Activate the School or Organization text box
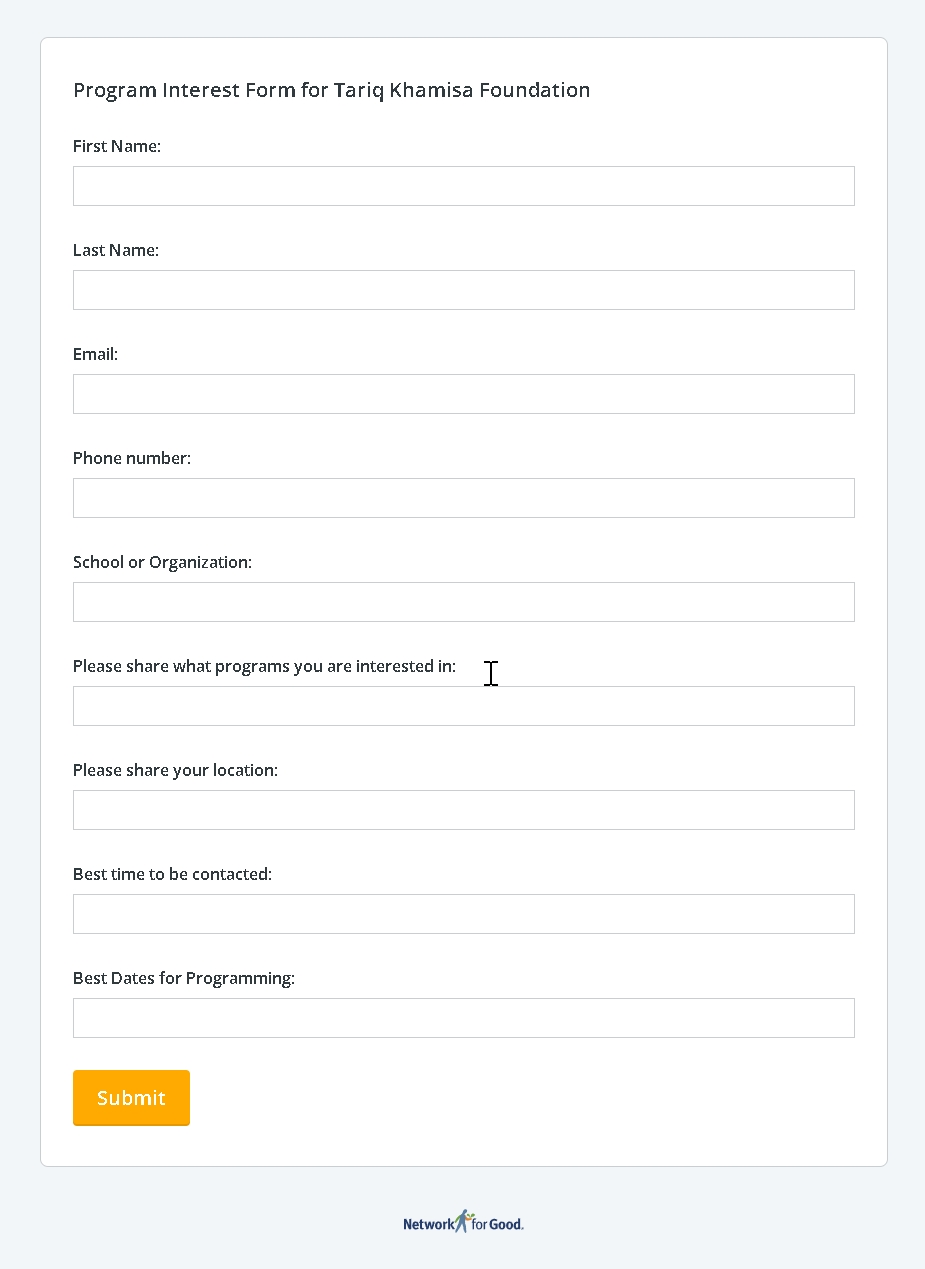This screenshot has width=925, height=1269. 464,602
